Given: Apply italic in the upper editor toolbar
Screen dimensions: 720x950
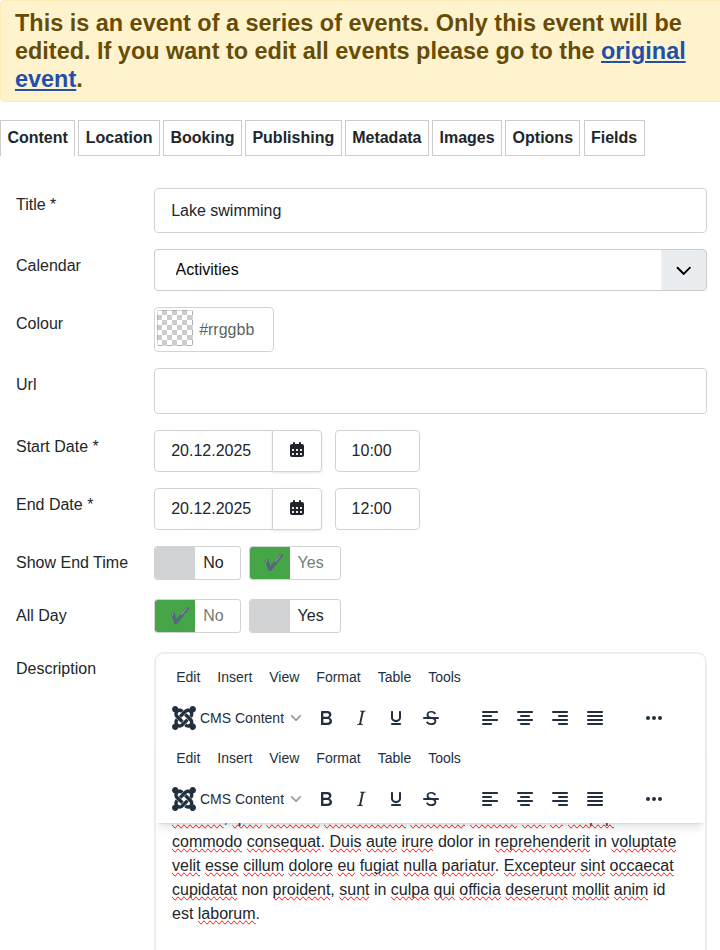Looking at the screenshot, I should [x=361, y=718].
